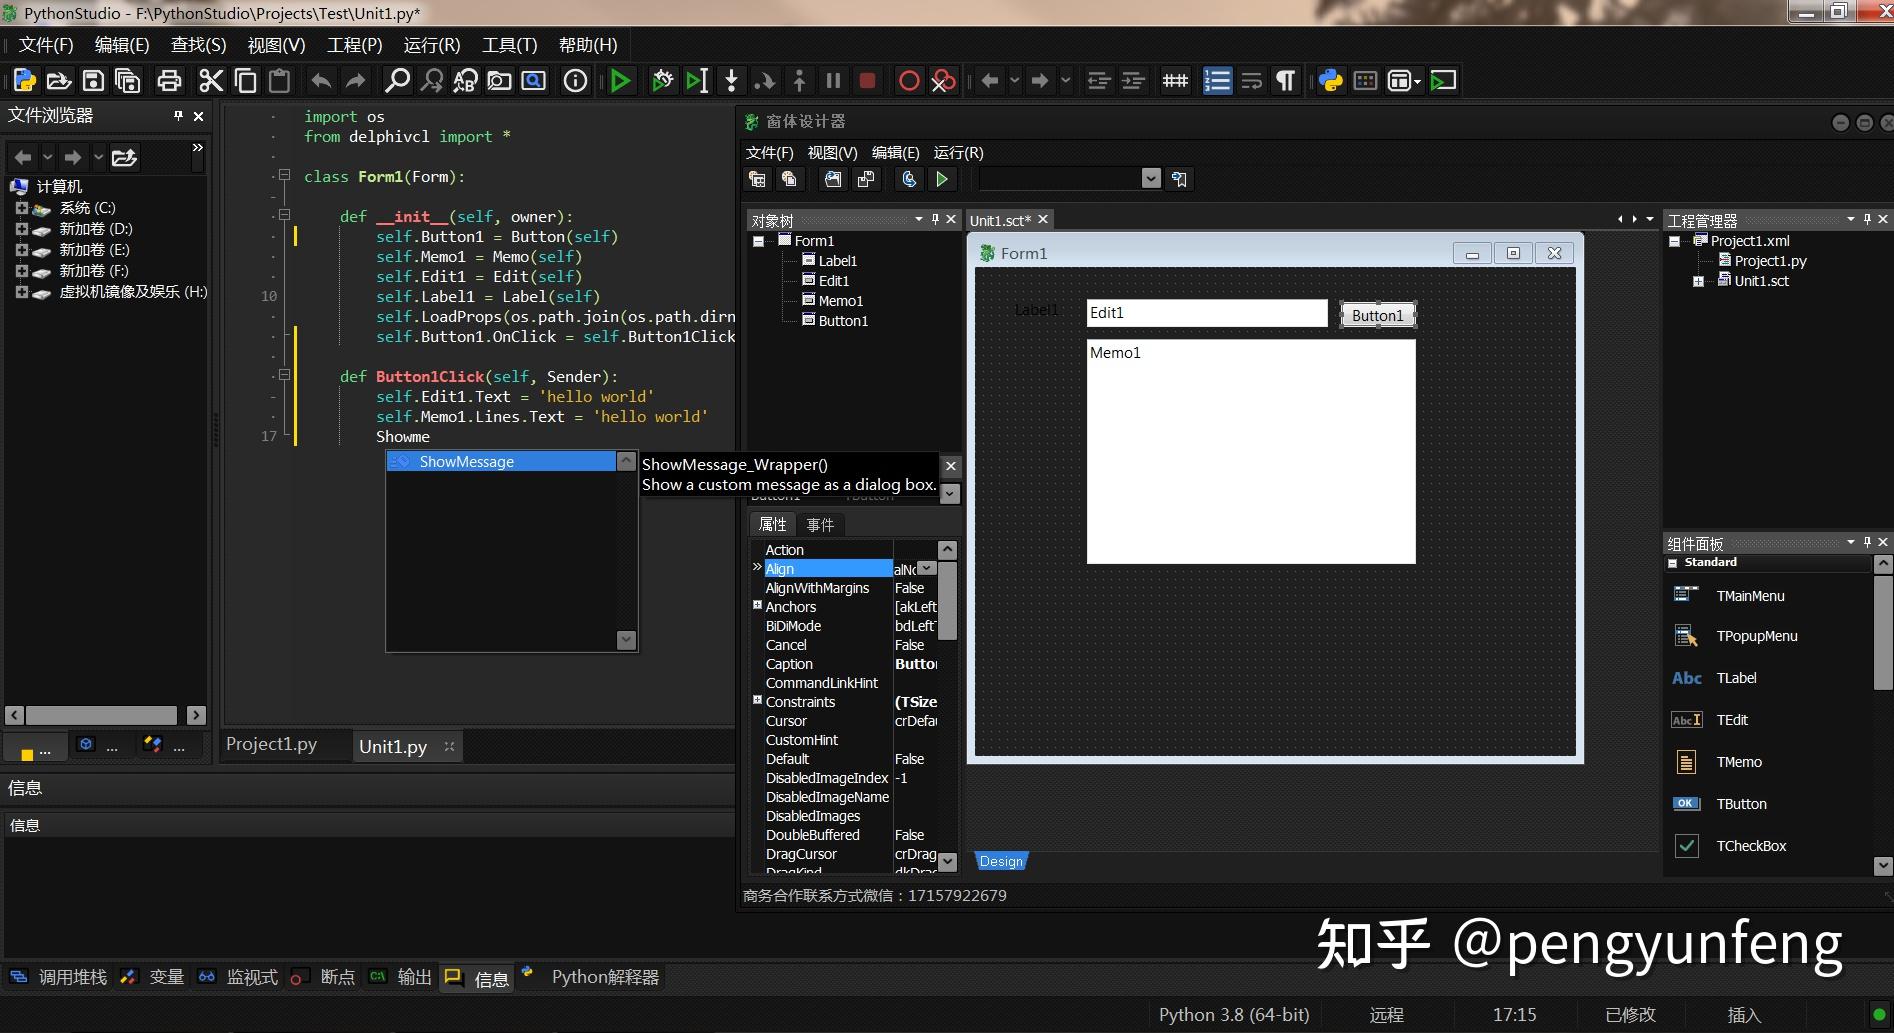Select TMemo in the Standard component list
The height and width of the screenshot is (1033, 1894).
[1738, 761]
